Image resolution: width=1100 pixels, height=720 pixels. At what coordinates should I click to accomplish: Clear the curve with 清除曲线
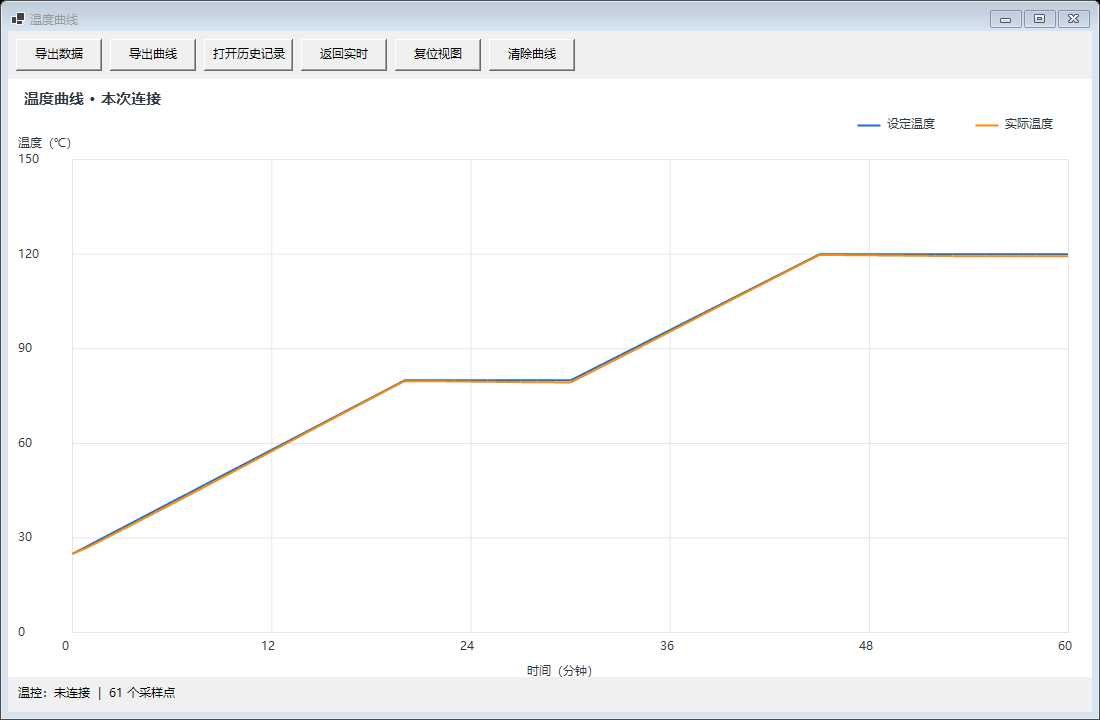coord(532,54)
